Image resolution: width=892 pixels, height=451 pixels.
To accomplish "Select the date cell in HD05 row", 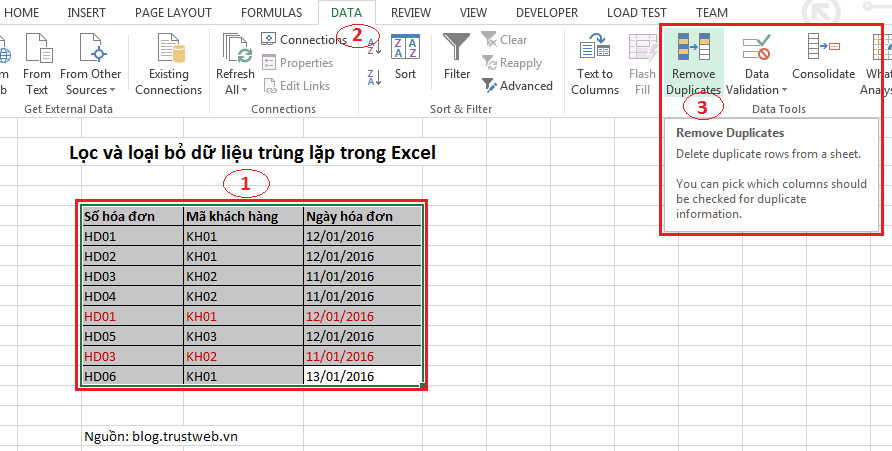I will click(x=363, y=336).
